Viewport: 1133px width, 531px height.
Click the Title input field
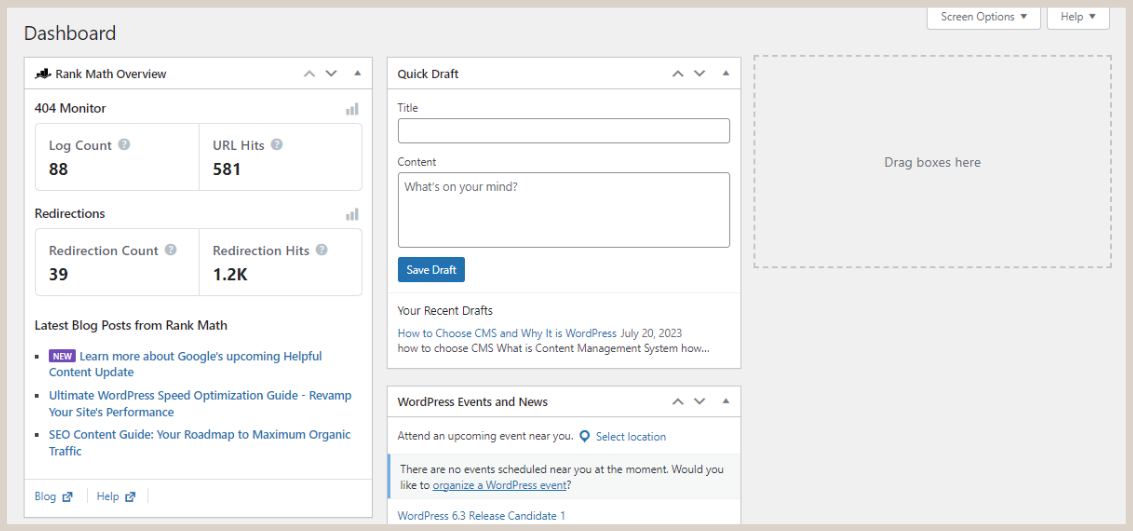(x=564, y=131)
